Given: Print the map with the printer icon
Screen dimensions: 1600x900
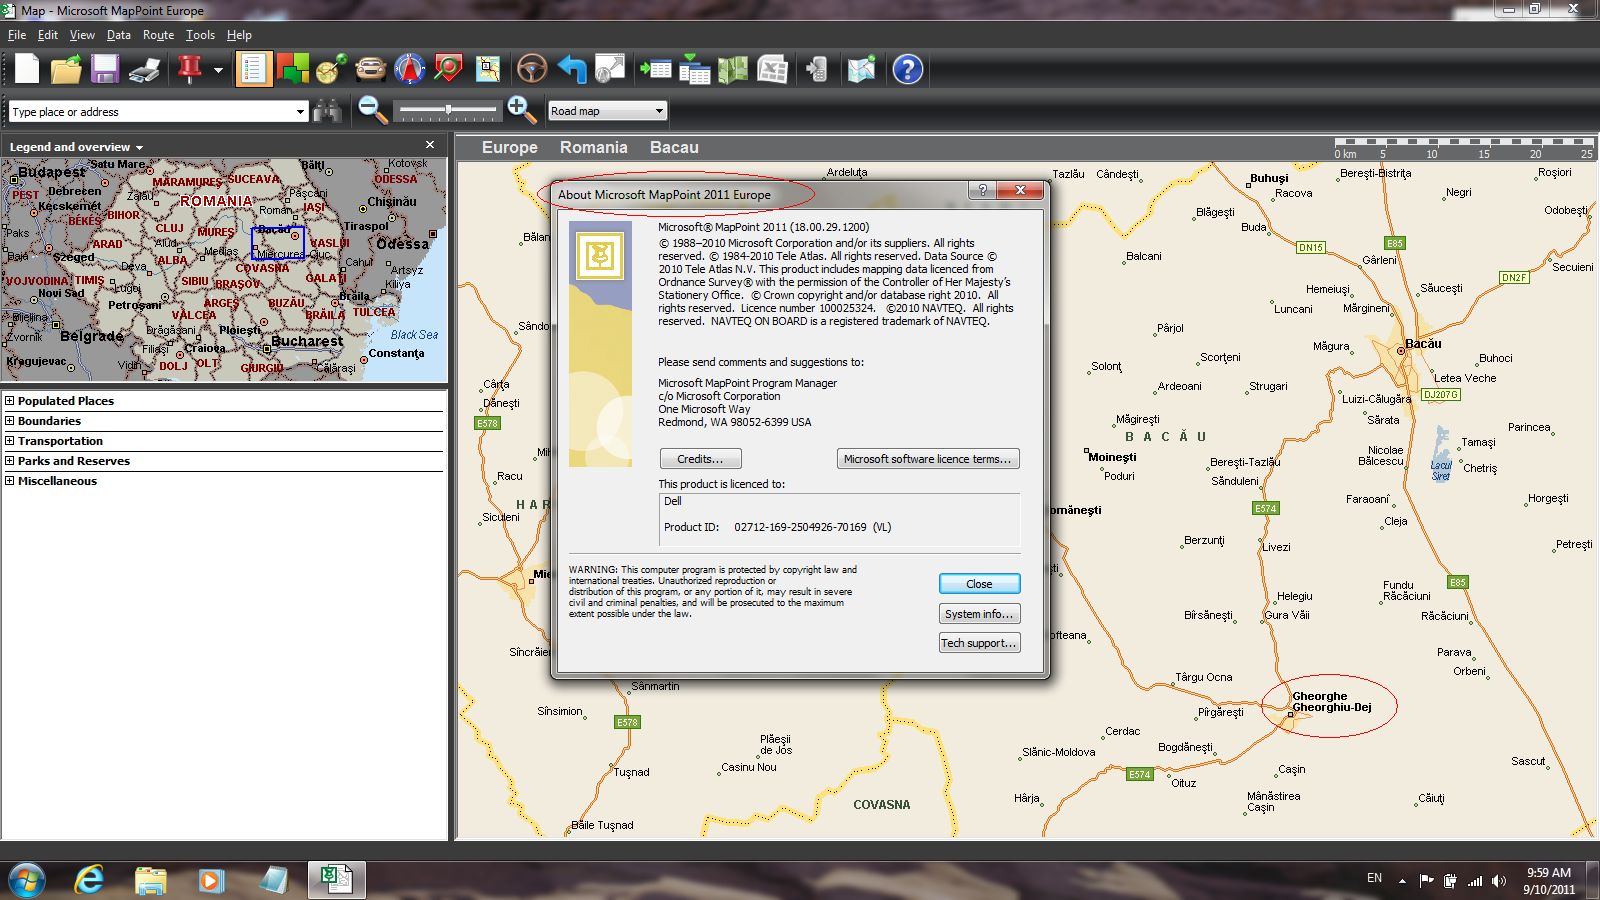Looking at the screenshot, I should click(x=144, y=69).
